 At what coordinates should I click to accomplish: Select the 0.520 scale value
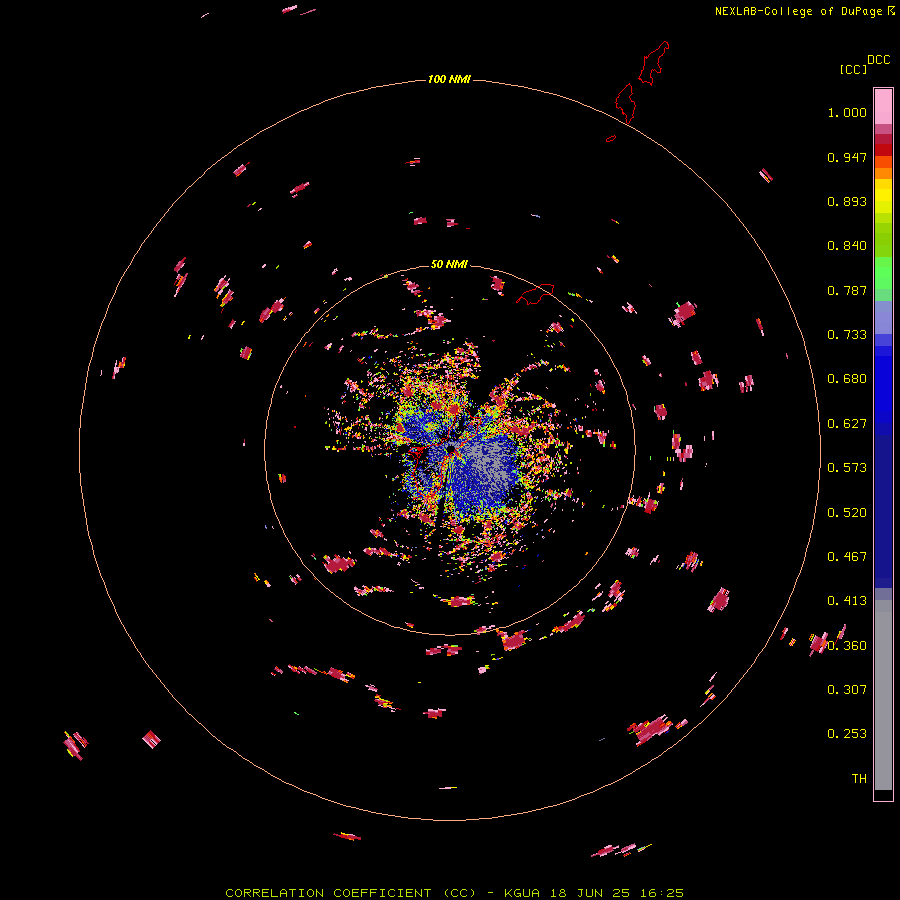tap(847, 513)
